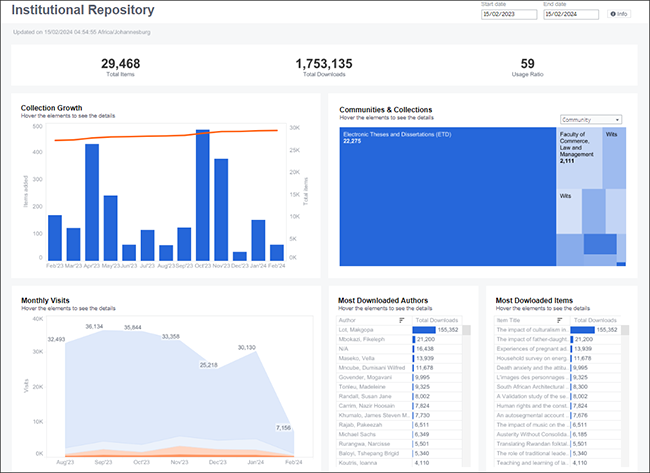The height and width of the screenshot is (473, 650).
Task: Select the Rurangwa, Narcisse author row
Action: click(x=399, y=444)
